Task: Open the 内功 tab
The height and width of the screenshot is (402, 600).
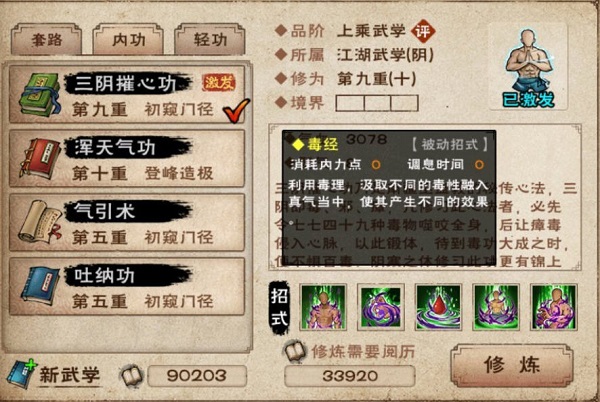Action: tap(128, 39)
